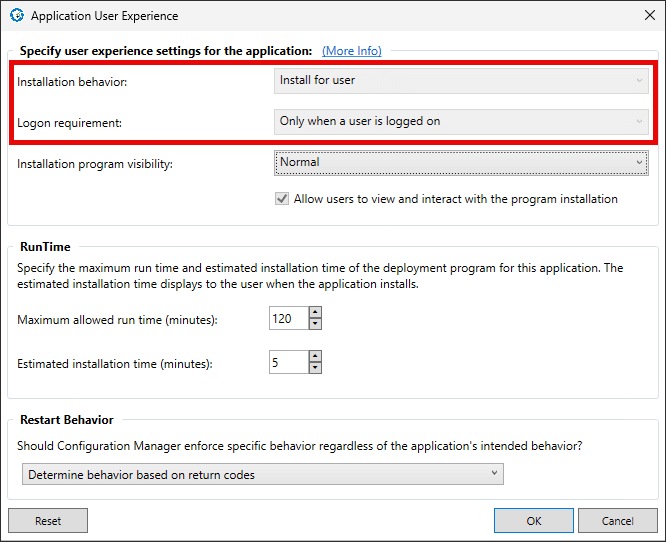Increase the Estimated installation time value

(315, 357)
